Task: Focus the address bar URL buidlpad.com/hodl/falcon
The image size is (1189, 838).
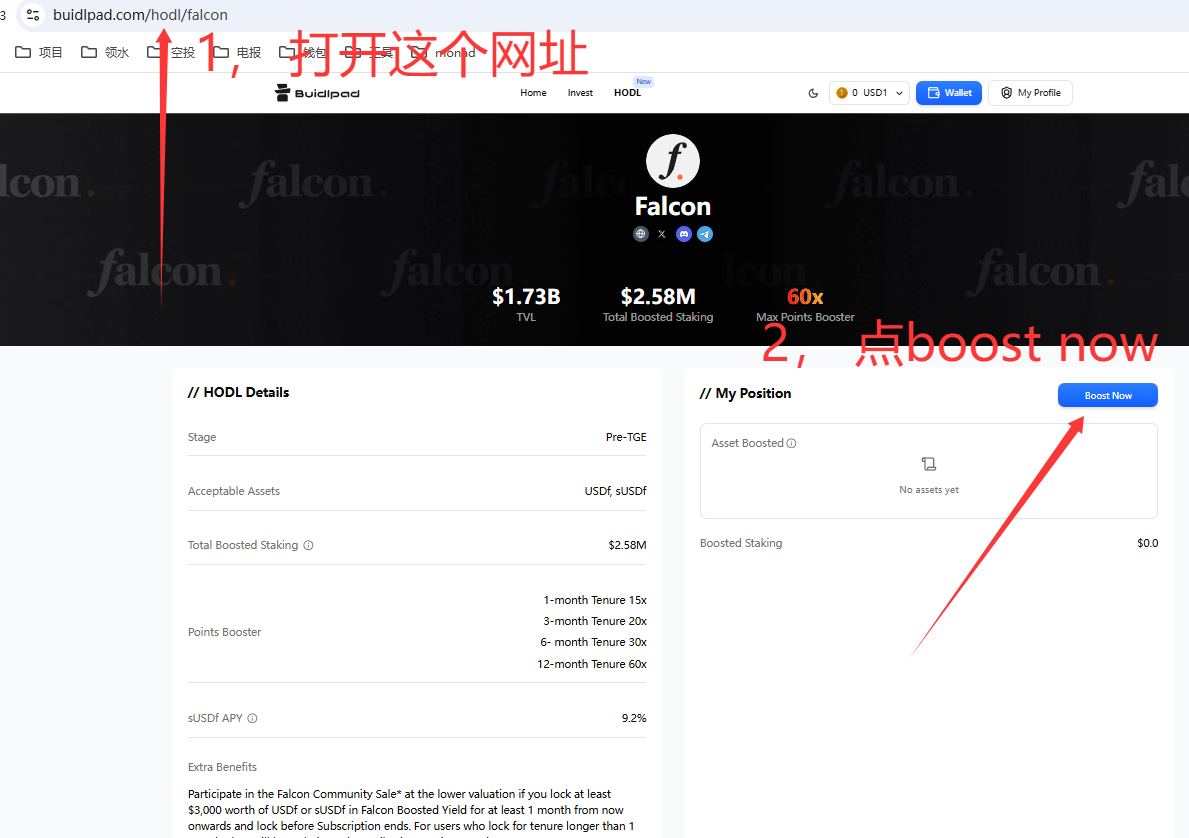Action: point(140,14)
